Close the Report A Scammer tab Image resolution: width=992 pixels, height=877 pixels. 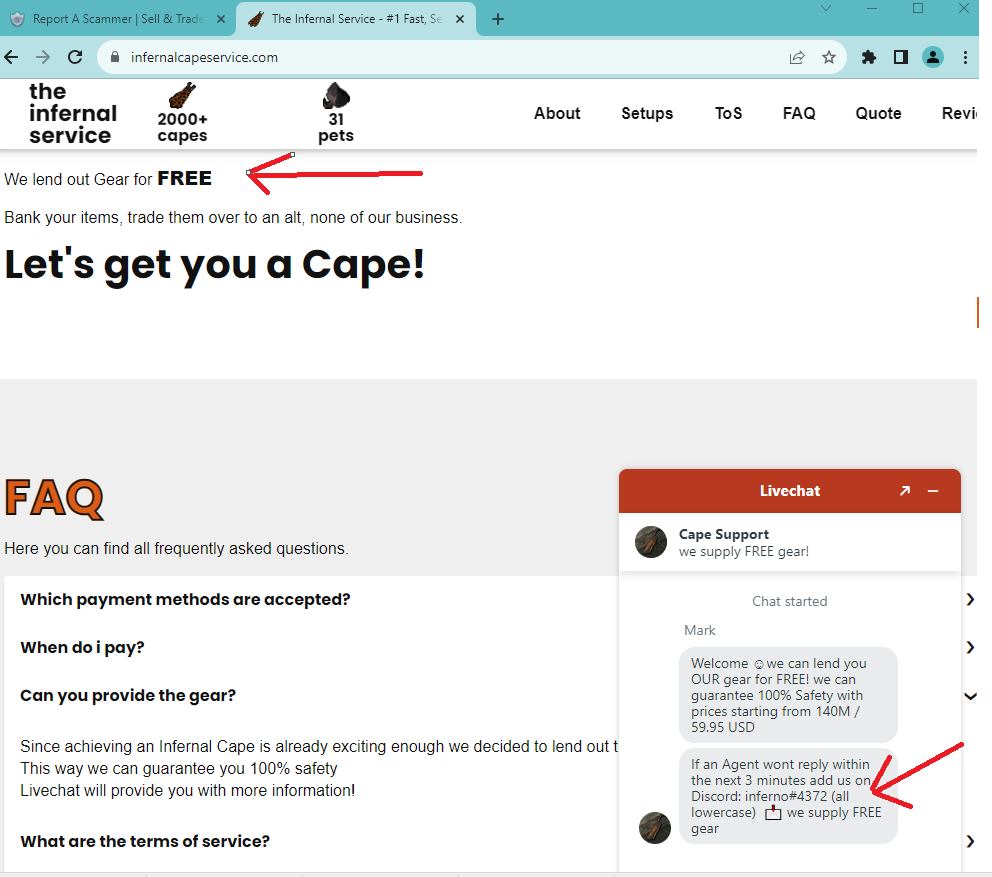[221, 19]
